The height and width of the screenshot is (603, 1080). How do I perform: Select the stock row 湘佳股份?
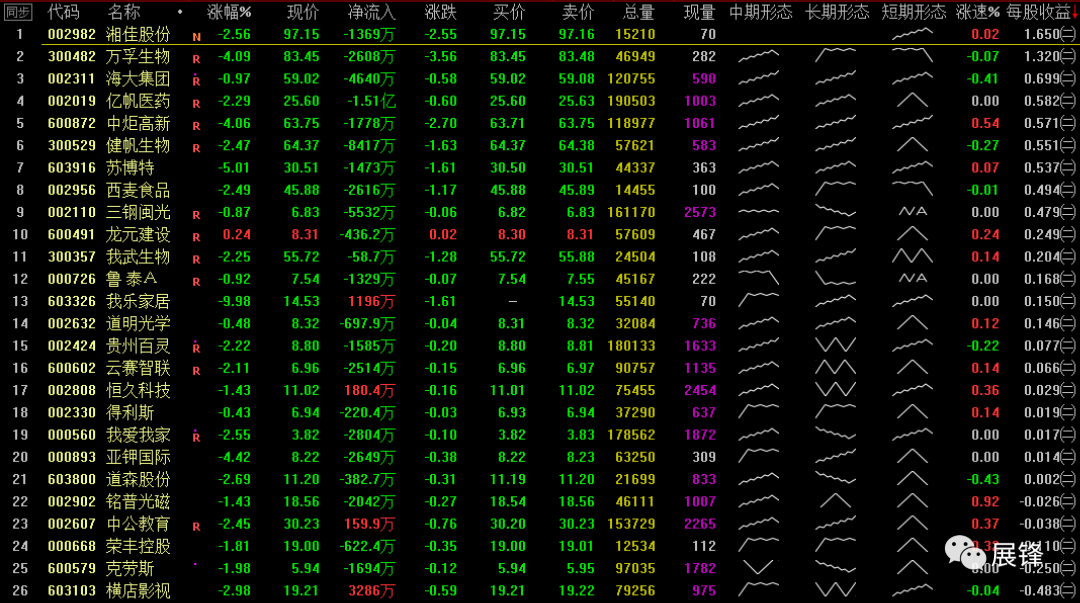click(540, 34)
